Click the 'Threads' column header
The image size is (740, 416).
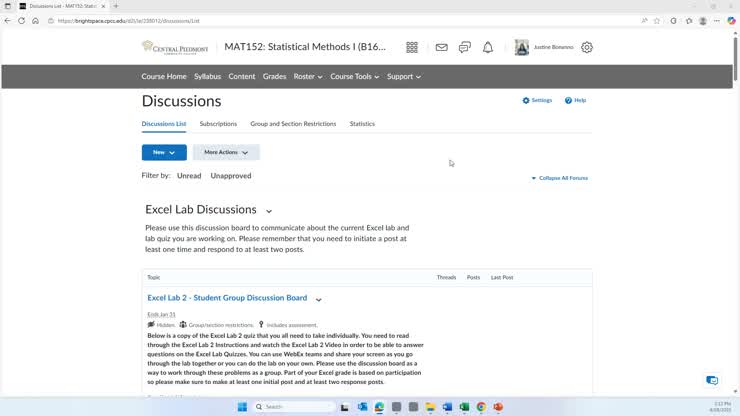pos(446,278)
